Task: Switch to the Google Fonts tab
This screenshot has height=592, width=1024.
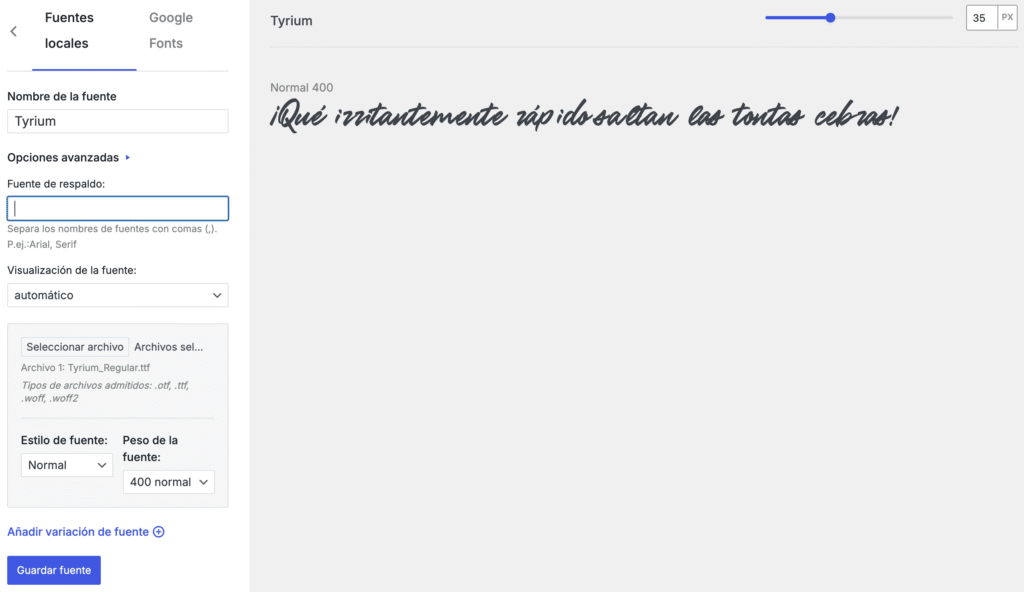Action: (x=170, y=28)
